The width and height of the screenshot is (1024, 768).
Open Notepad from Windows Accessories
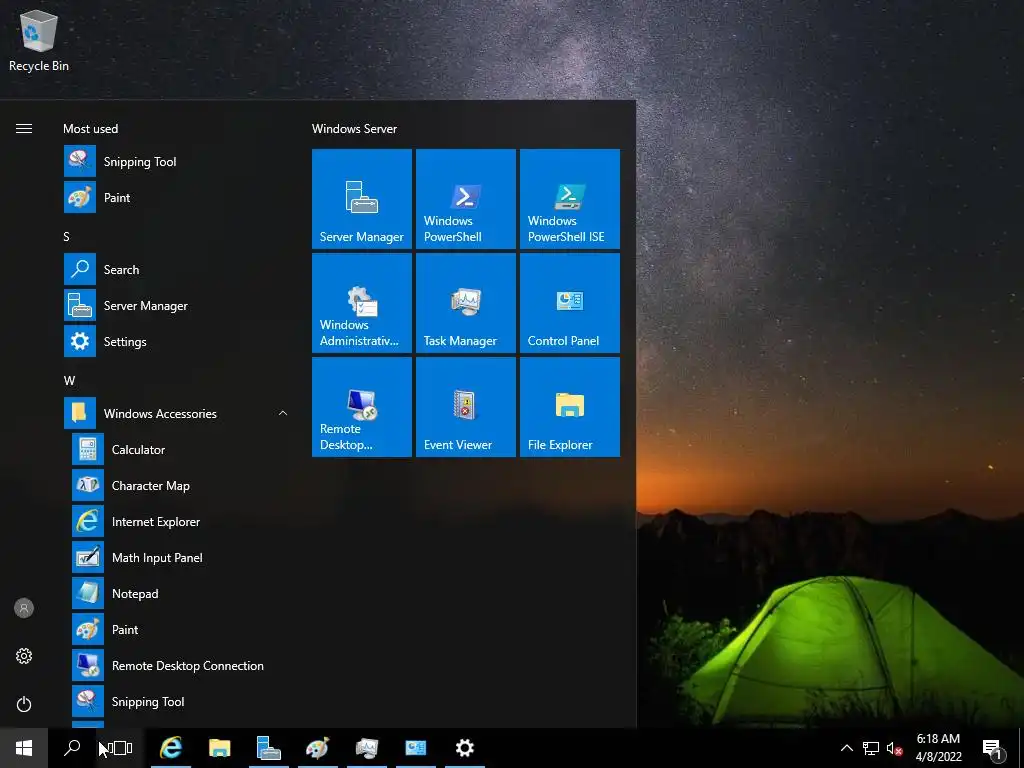click(x=180, y=593)
